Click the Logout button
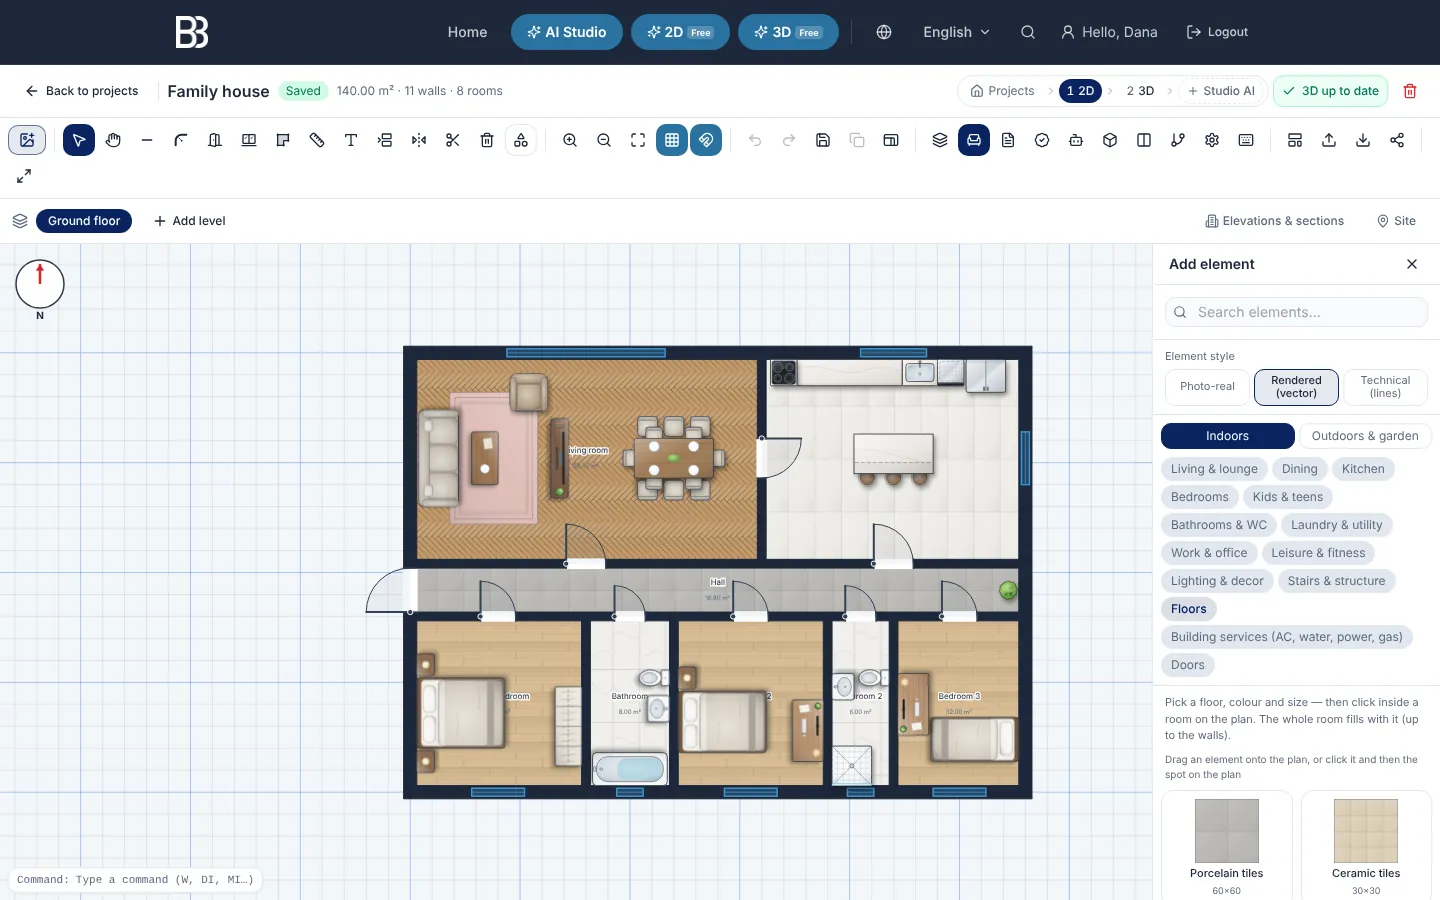 (1217, 32)
